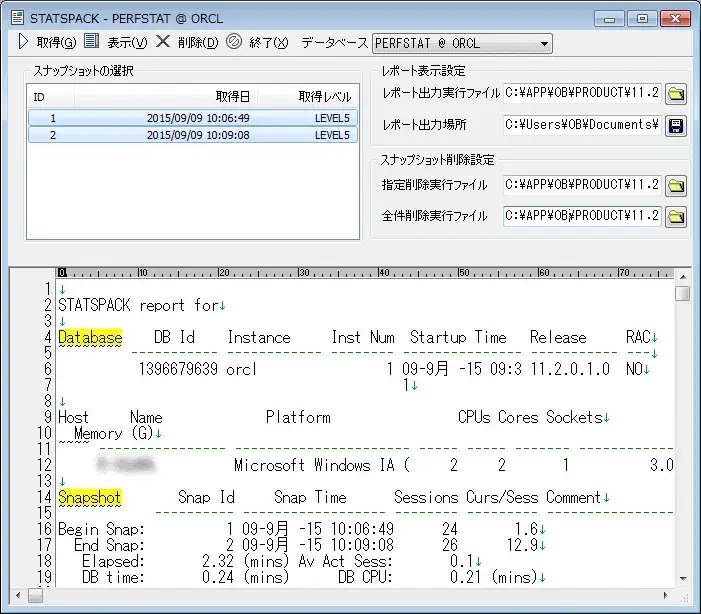Click the ID column header

40,97
